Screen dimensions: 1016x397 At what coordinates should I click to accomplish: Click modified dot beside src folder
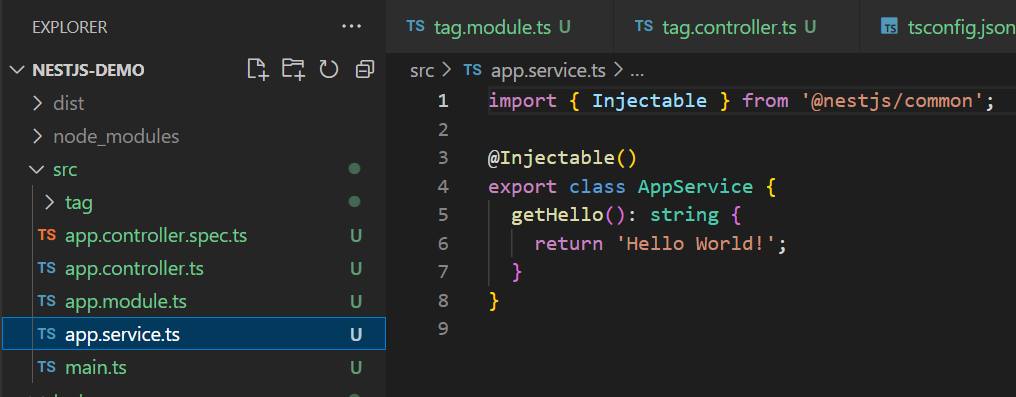coord(354,169)
